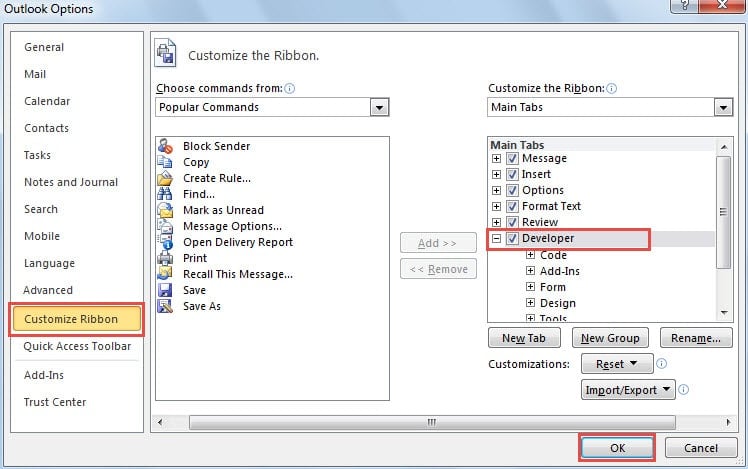Click info icon next to Import/Export button
The image size is (748, 469).
click(683, 389)
